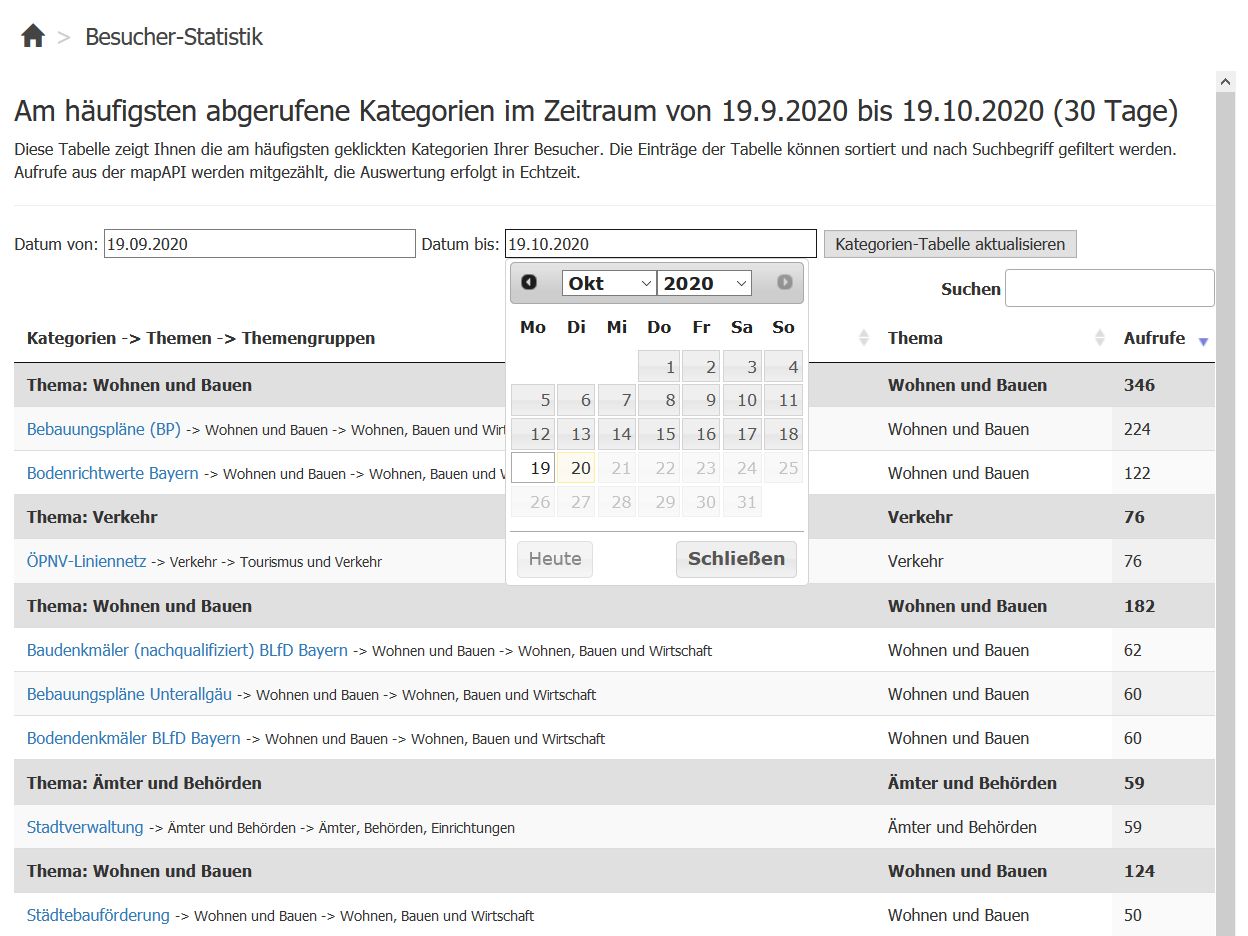Viewport: 1248px width, 936px height.
Task: Pick day 9 in the calendar
Action: (700, 401)
